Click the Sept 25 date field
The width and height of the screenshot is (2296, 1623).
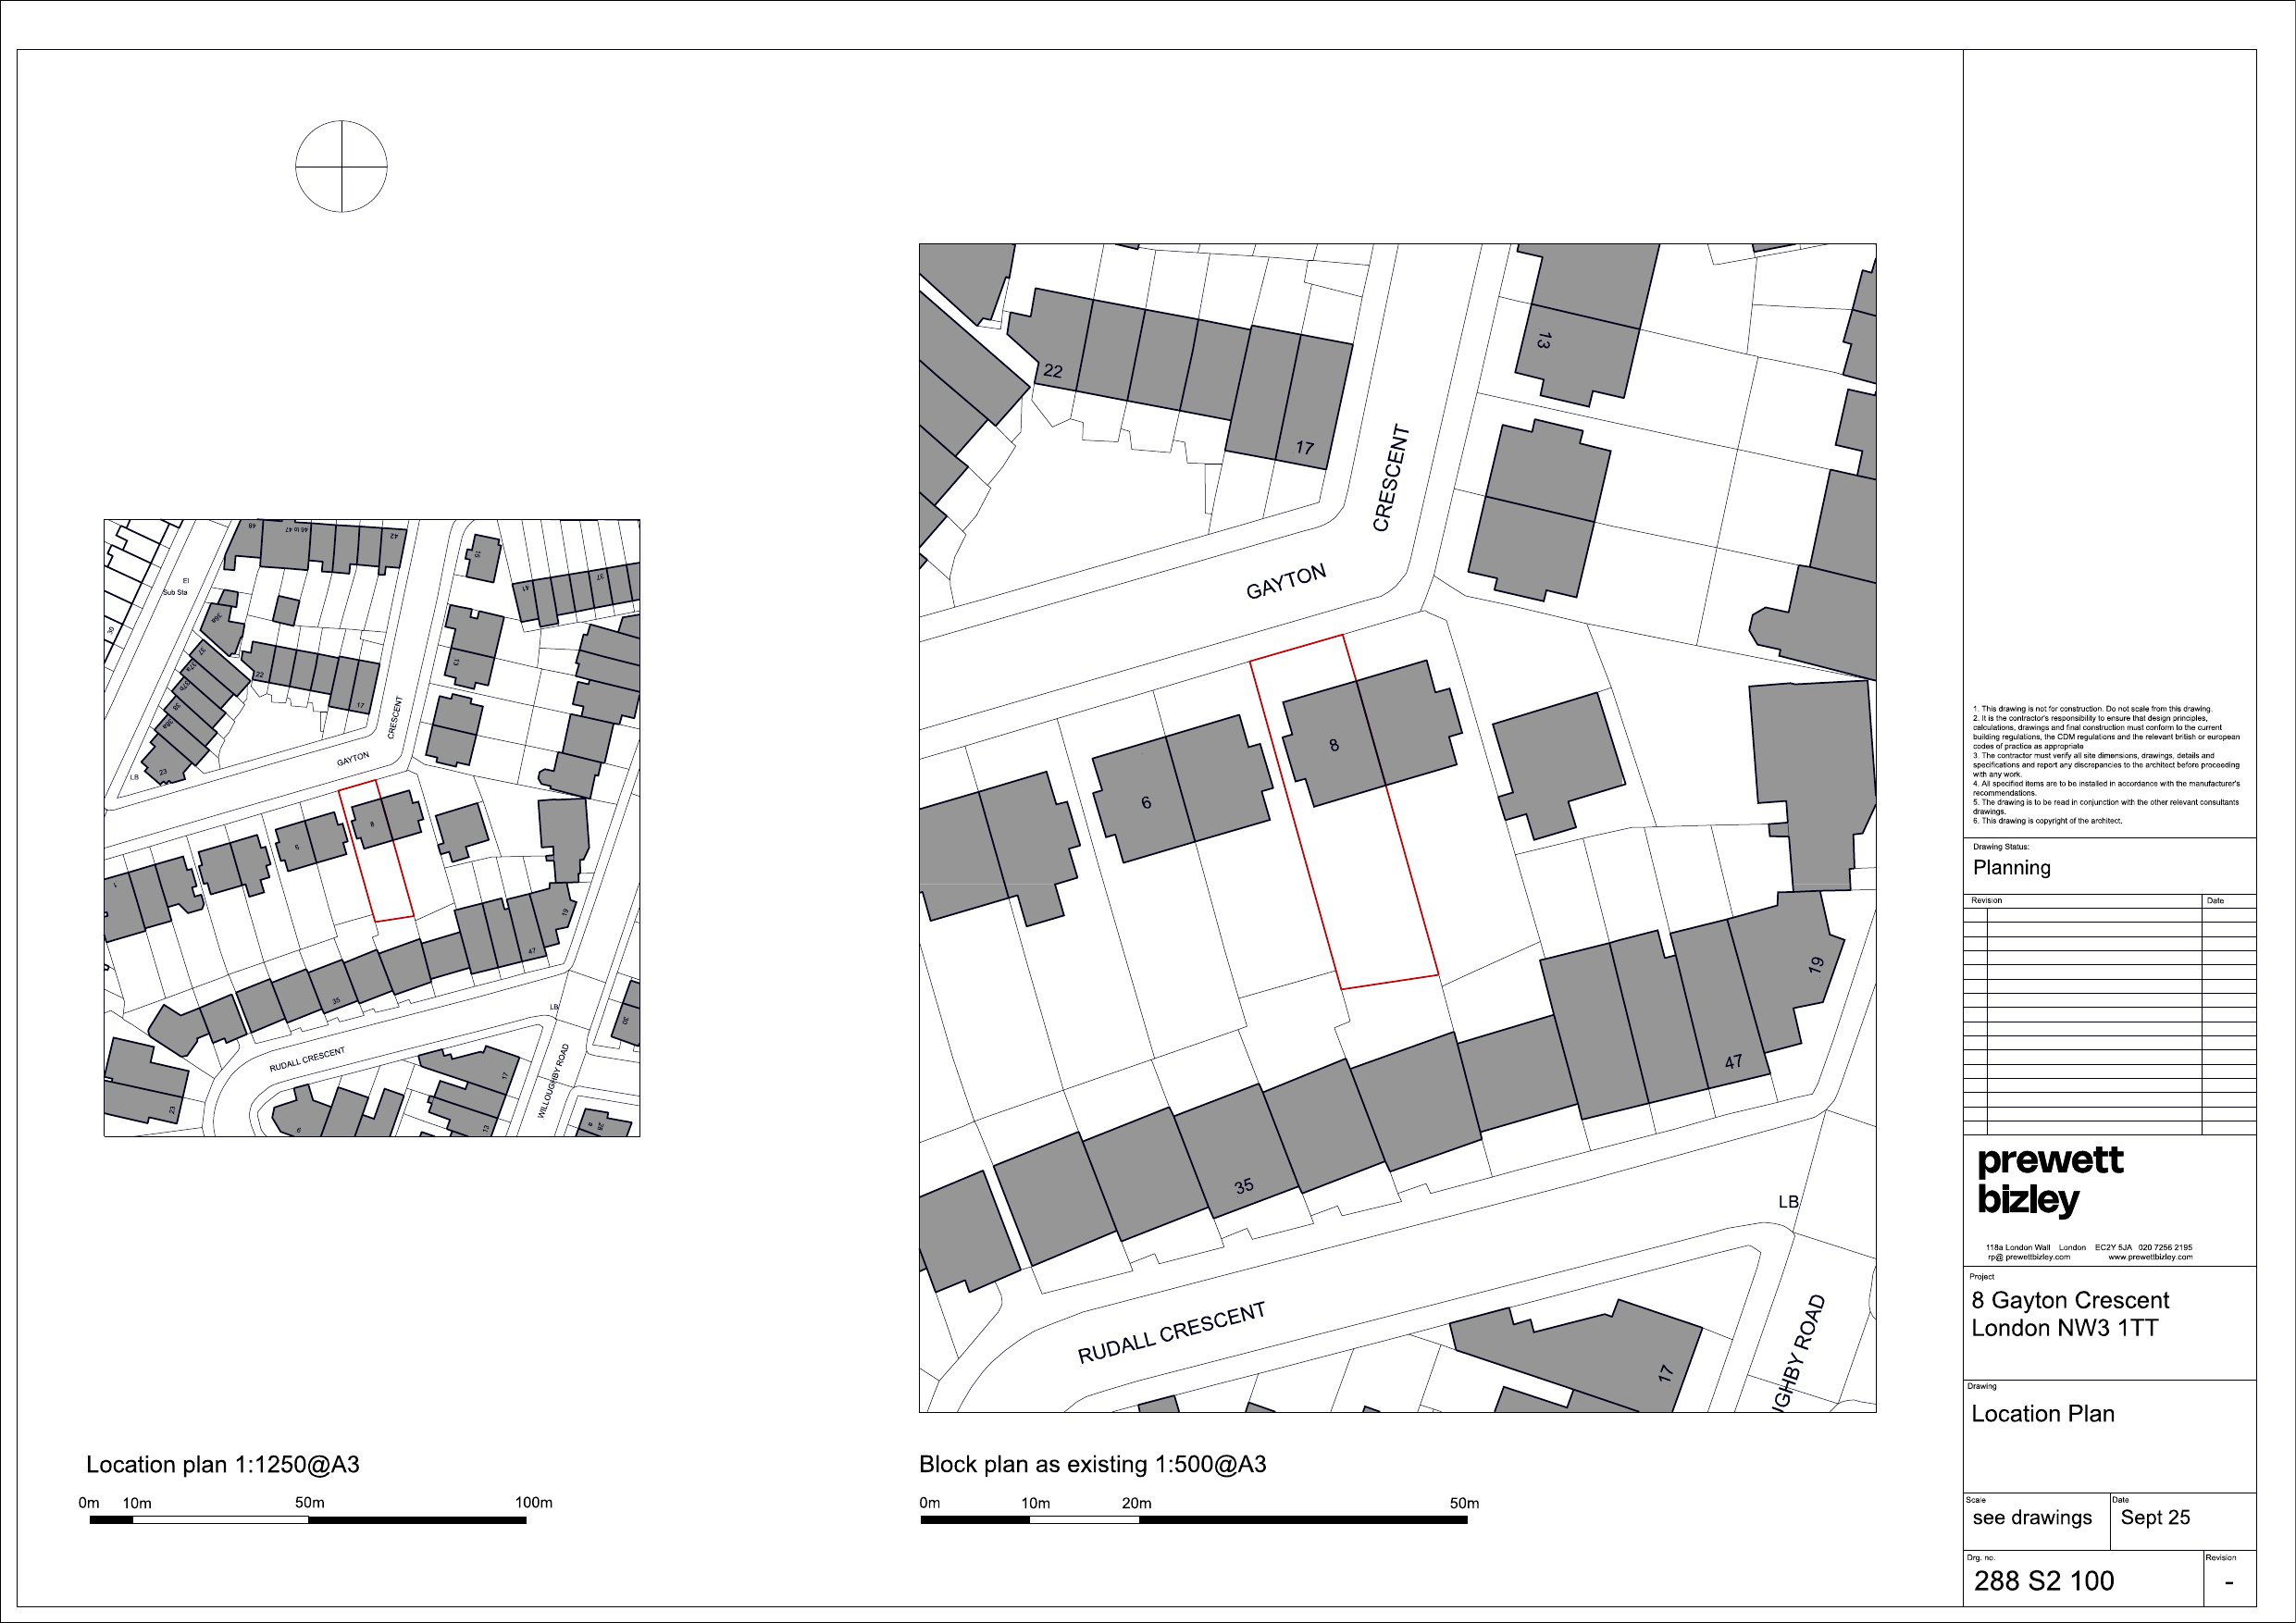tap(2155, 1518)
